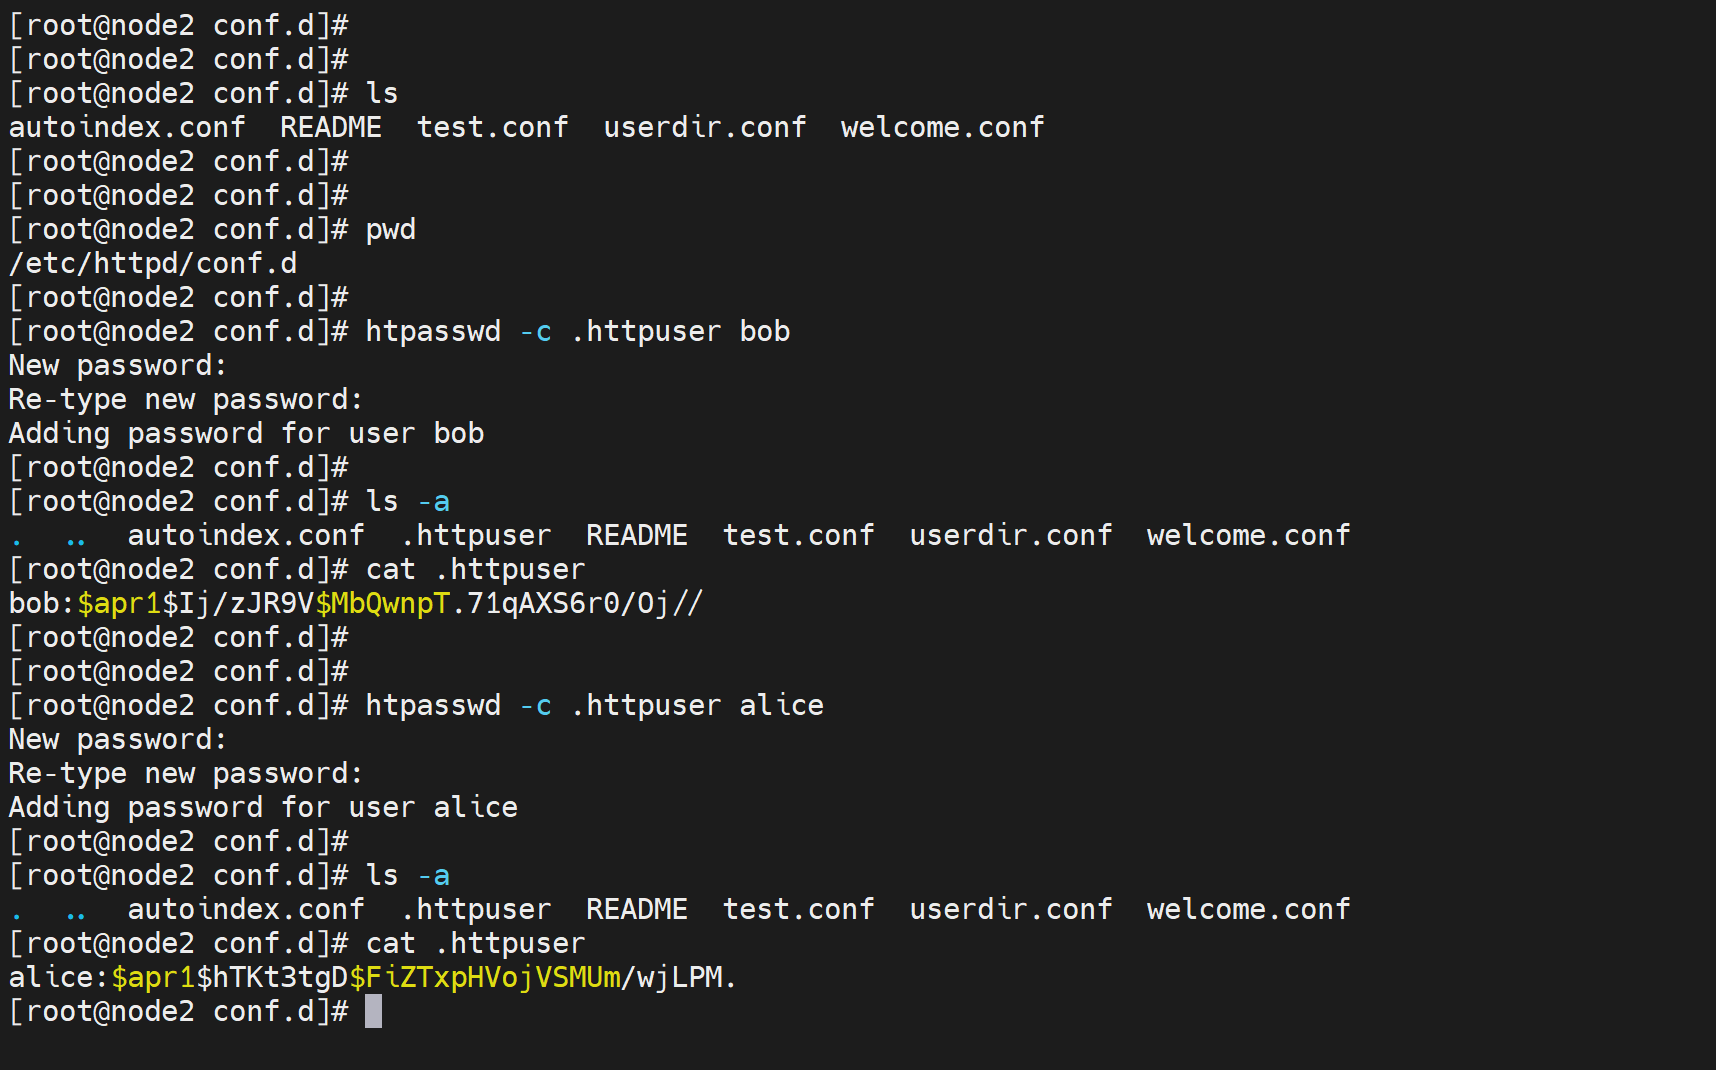
Task: Click 'Adding password for user alice' line
Action: point(263,808)
